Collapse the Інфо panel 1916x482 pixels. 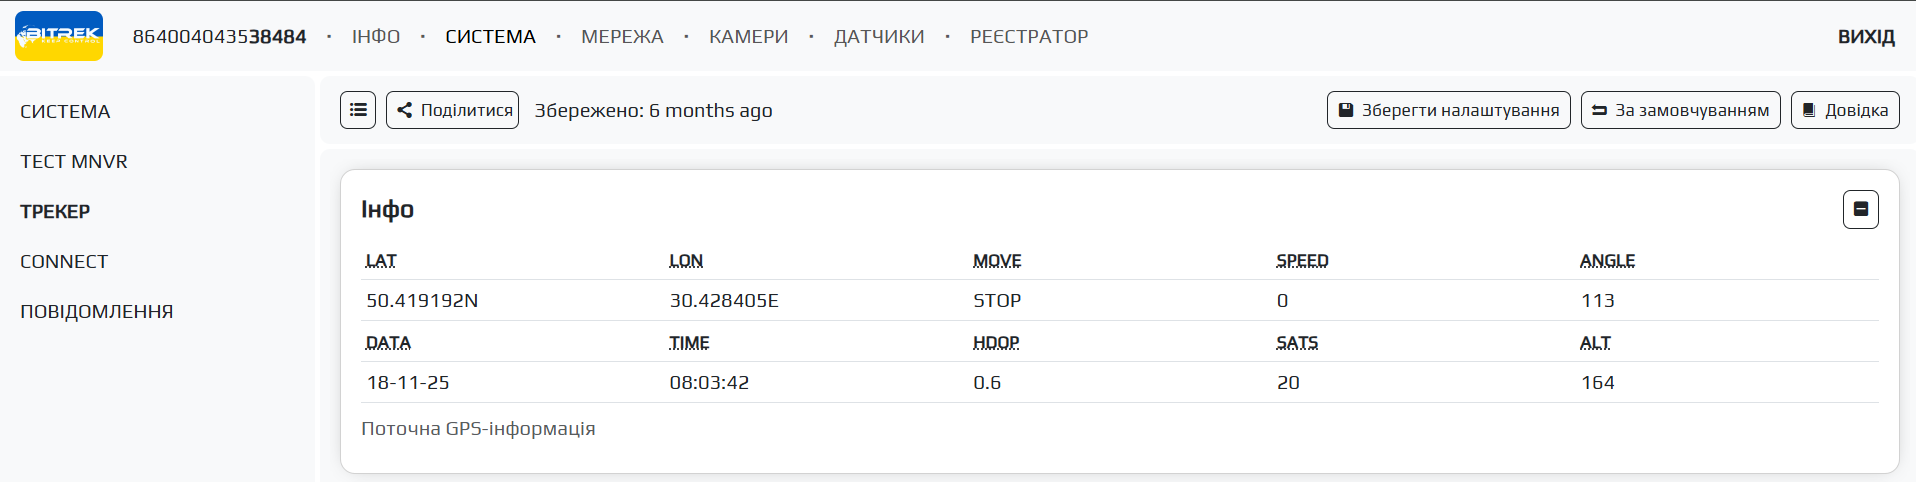(x=1860, y=209)
